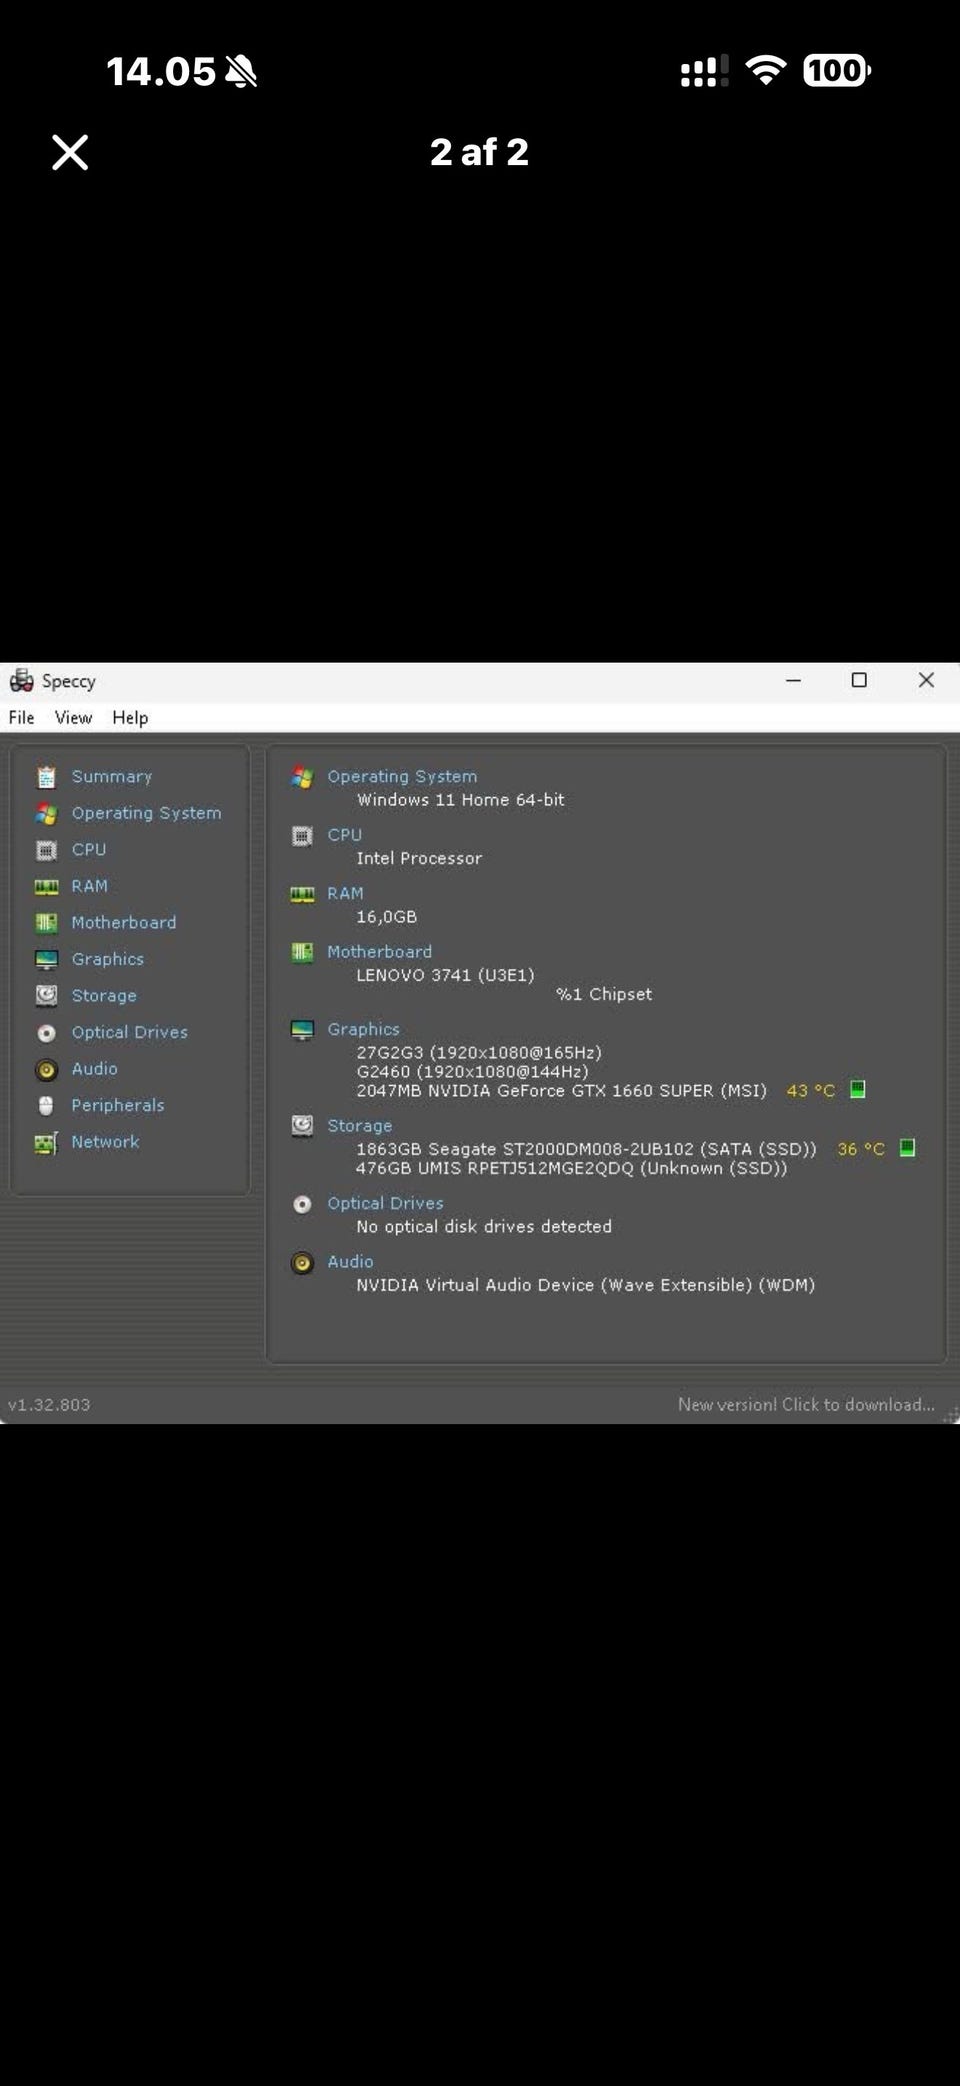Click the 36 °C storage temperature reading
Viewport: 960px width, 2086px height.
click(x=861, y=1150)
